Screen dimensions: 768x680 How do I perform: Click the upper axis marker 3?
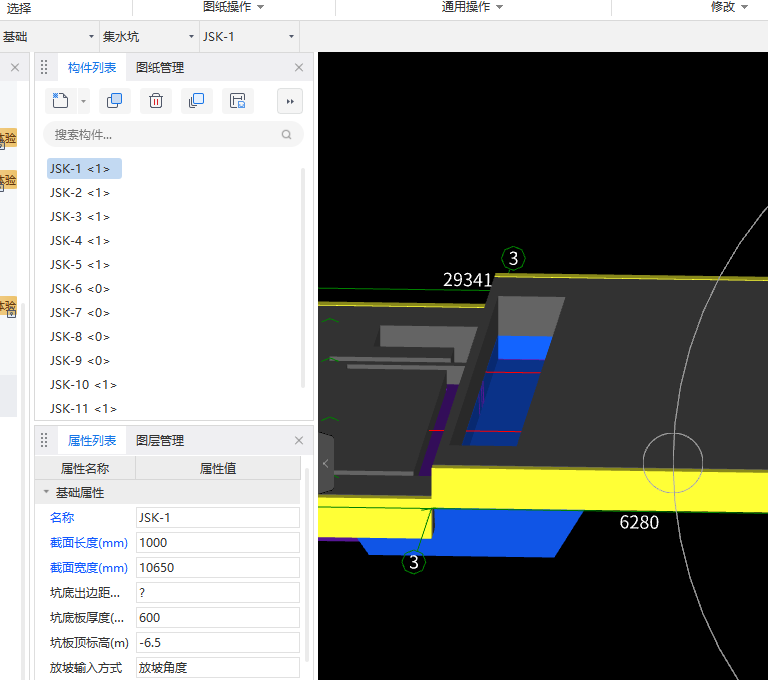pyautogui.click(x=513, y=258)
